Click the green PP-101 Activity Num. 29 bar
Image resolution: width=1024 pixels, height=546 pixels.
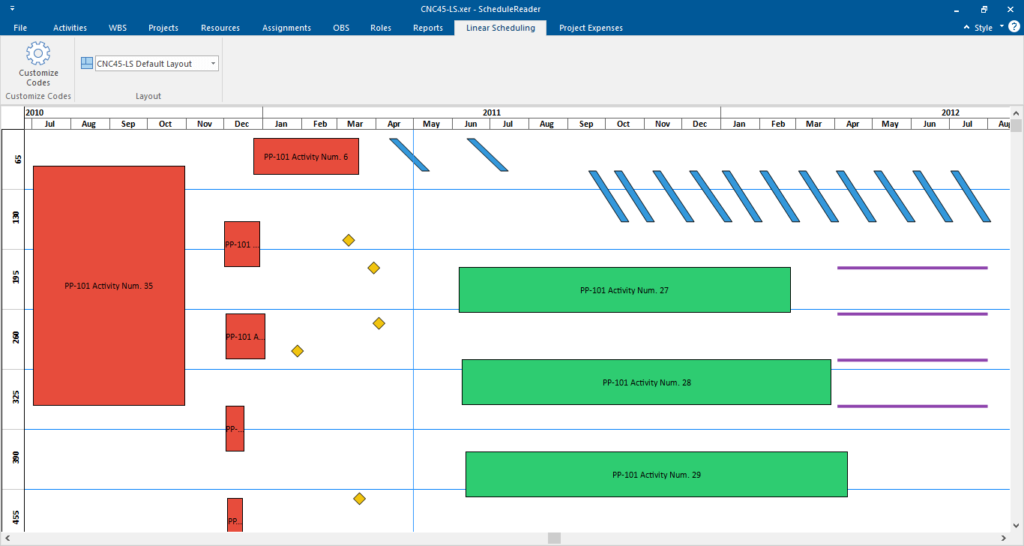click(x=656, y=474)
